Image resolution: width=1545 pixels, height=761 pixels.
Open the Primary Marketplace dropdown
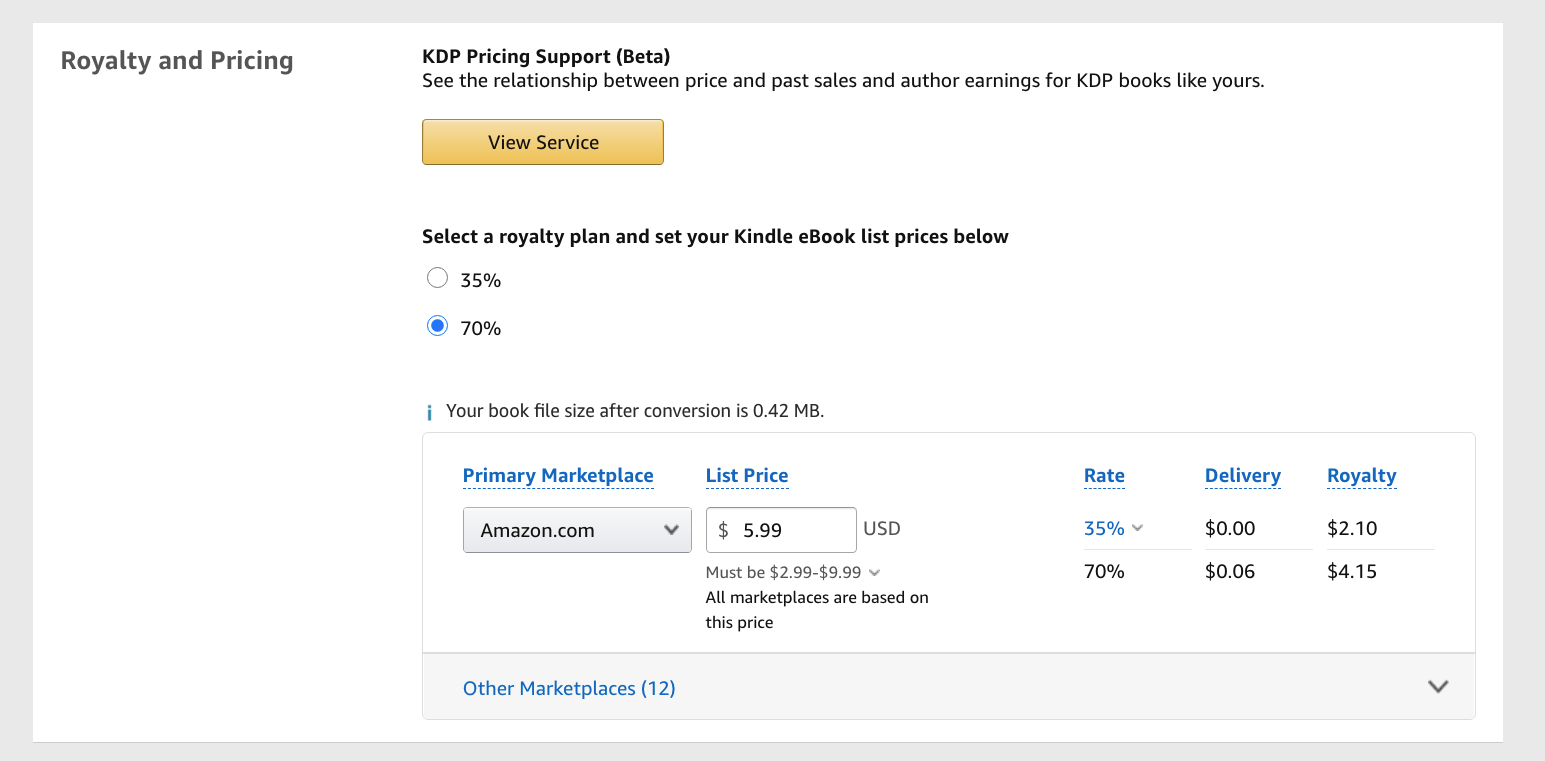(x=577, y=529)
